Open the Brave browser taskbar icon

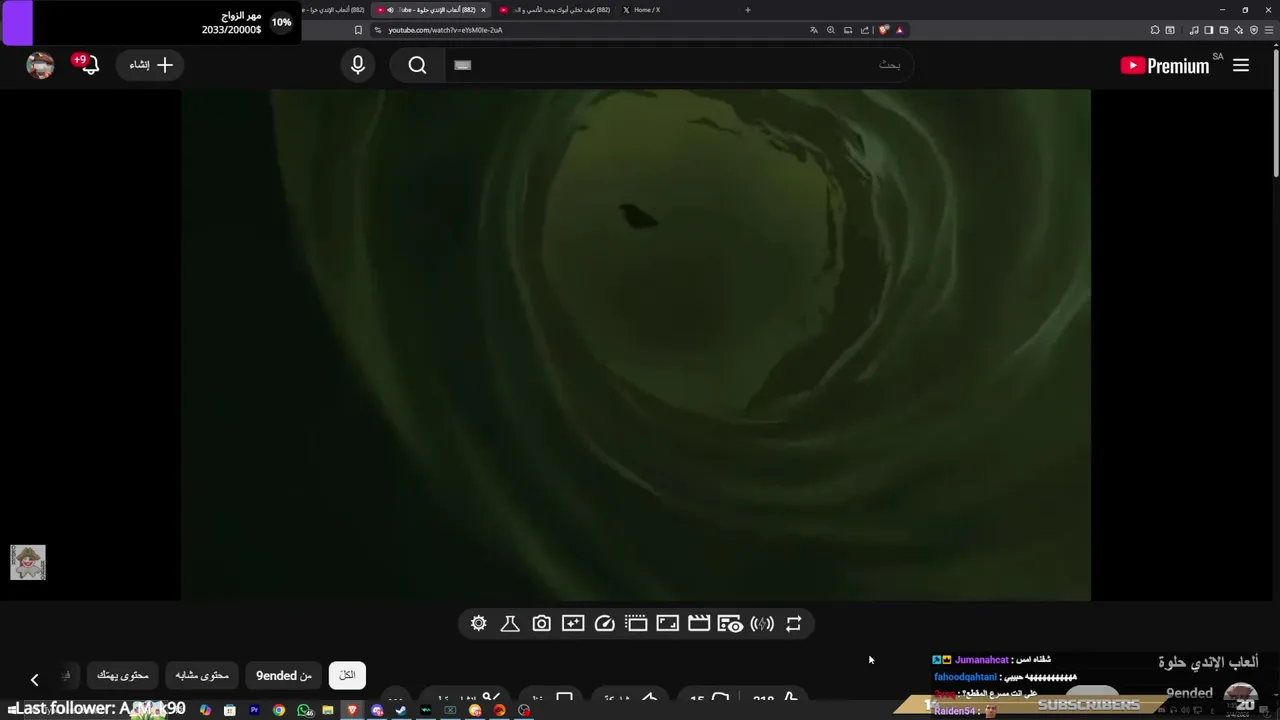point(352,710)
